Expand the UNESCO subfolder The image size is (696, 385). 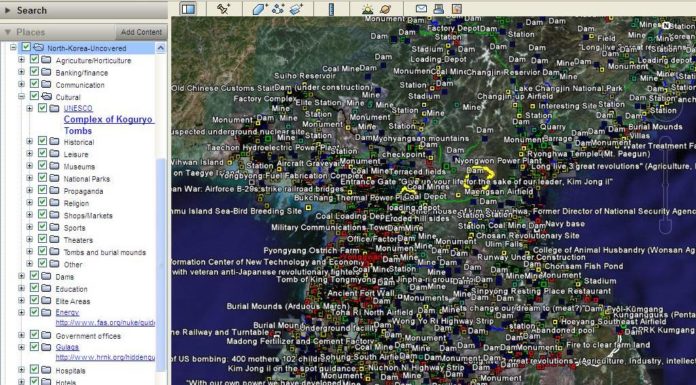pos(29,108)
